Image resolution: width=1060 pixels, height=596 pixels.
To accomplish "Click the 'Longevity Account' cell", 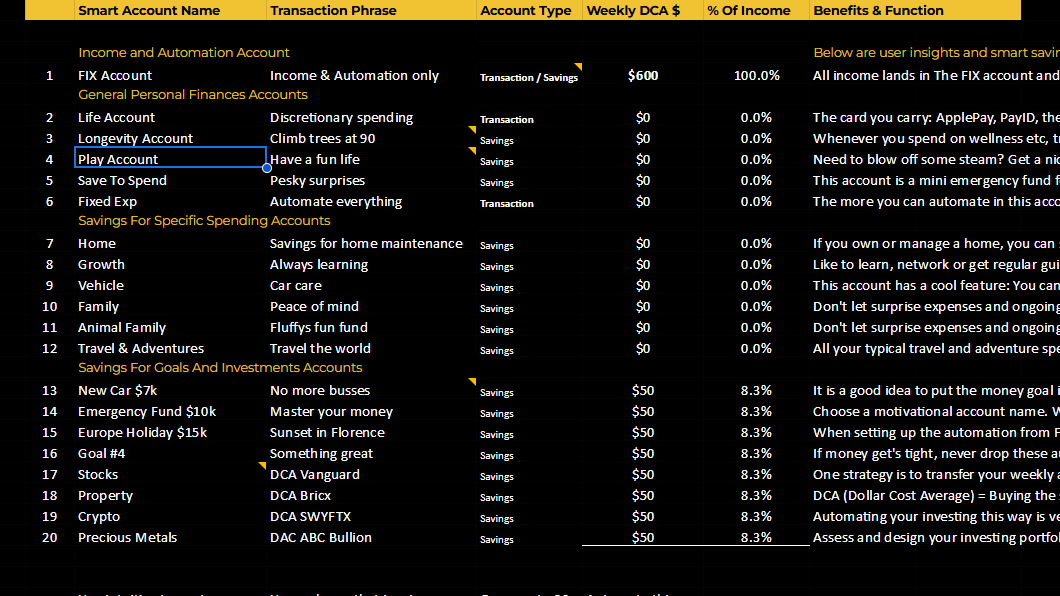I will click(170, 139).
